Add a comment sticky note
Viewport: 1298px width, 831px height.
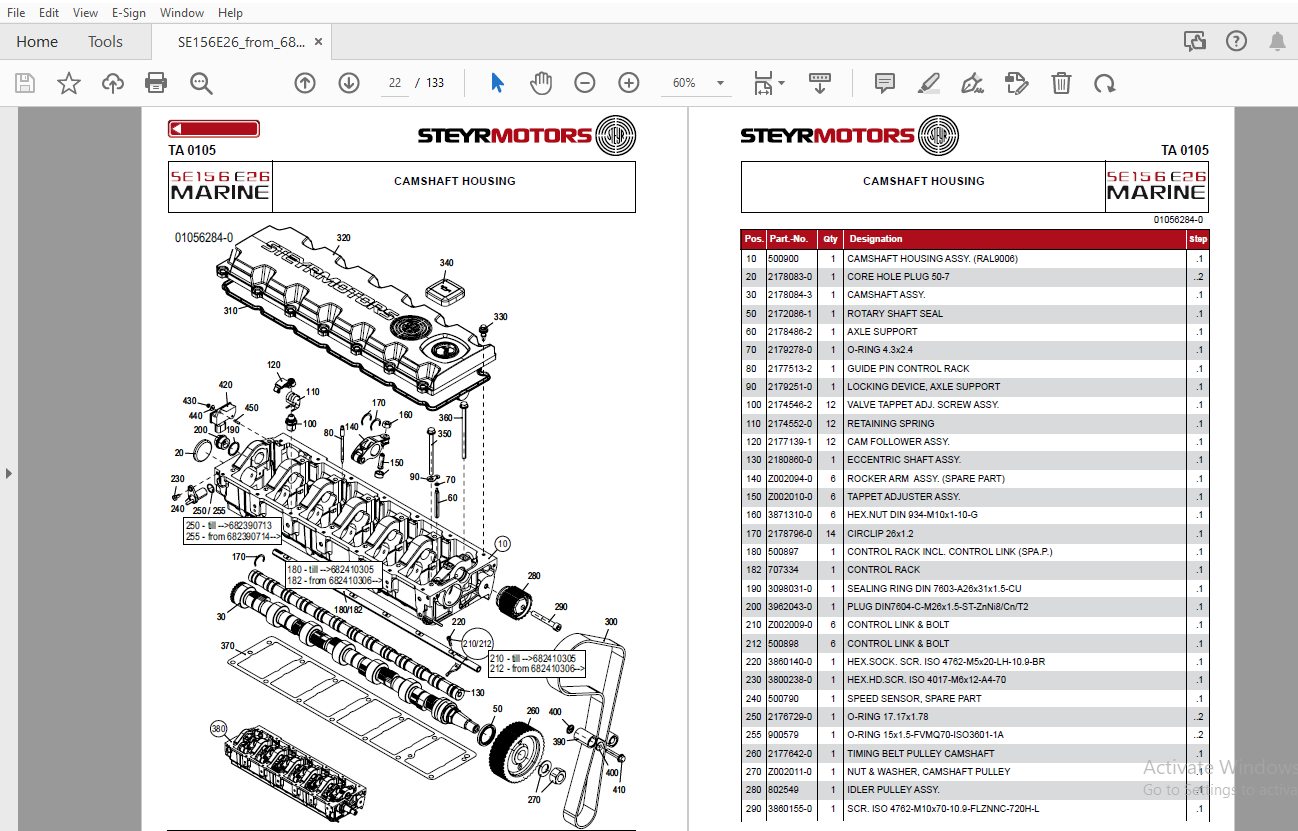click(x=884, y=83)
